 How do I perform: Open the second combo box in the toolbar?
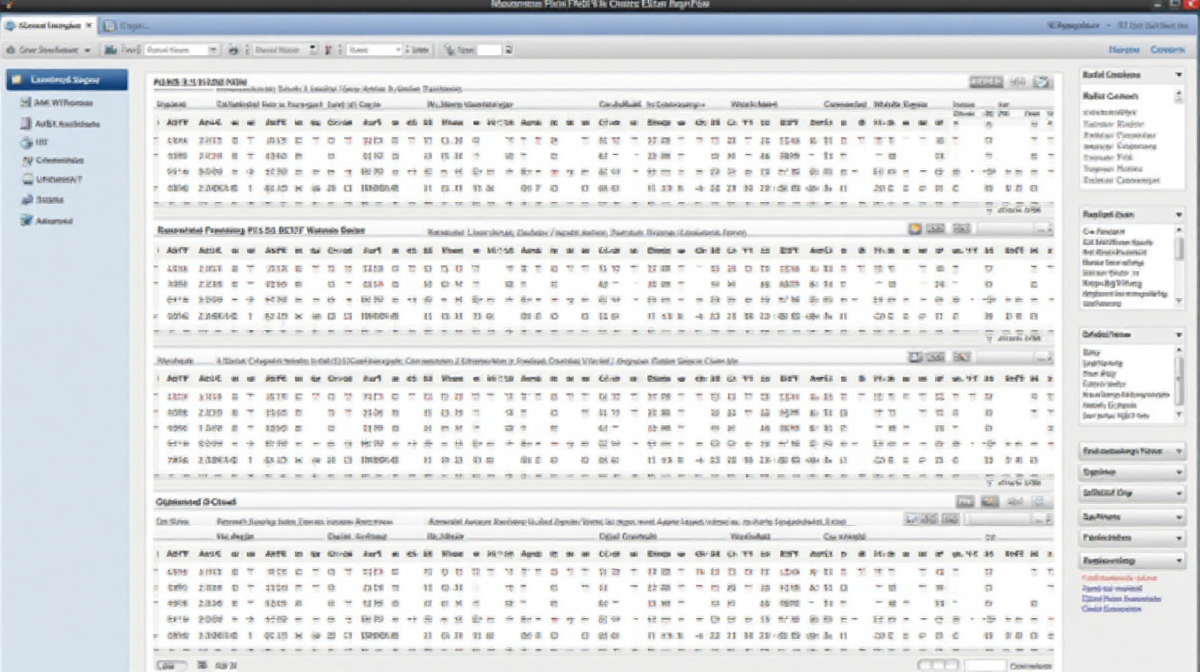tap(284, 49)
